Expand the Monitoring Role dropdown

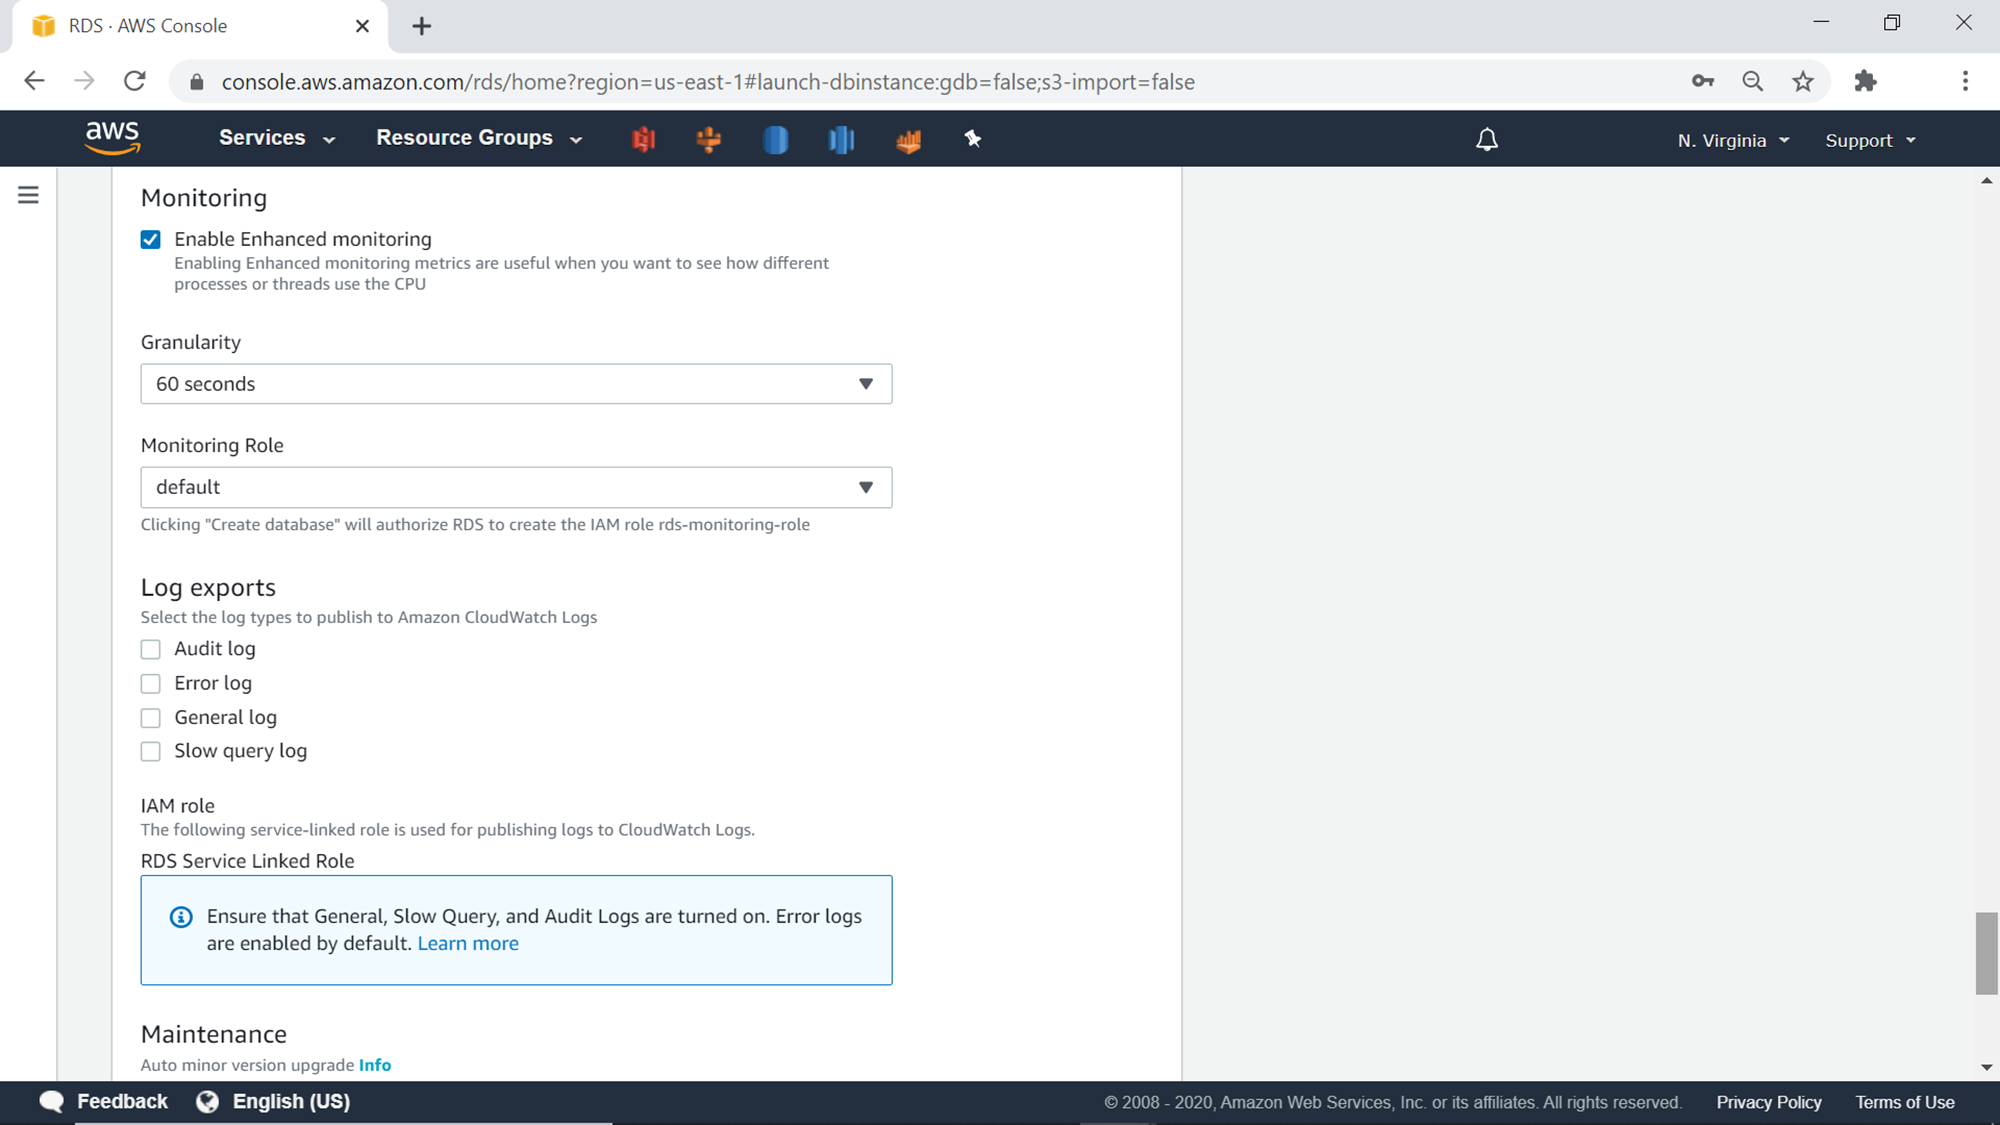point(516,488)
